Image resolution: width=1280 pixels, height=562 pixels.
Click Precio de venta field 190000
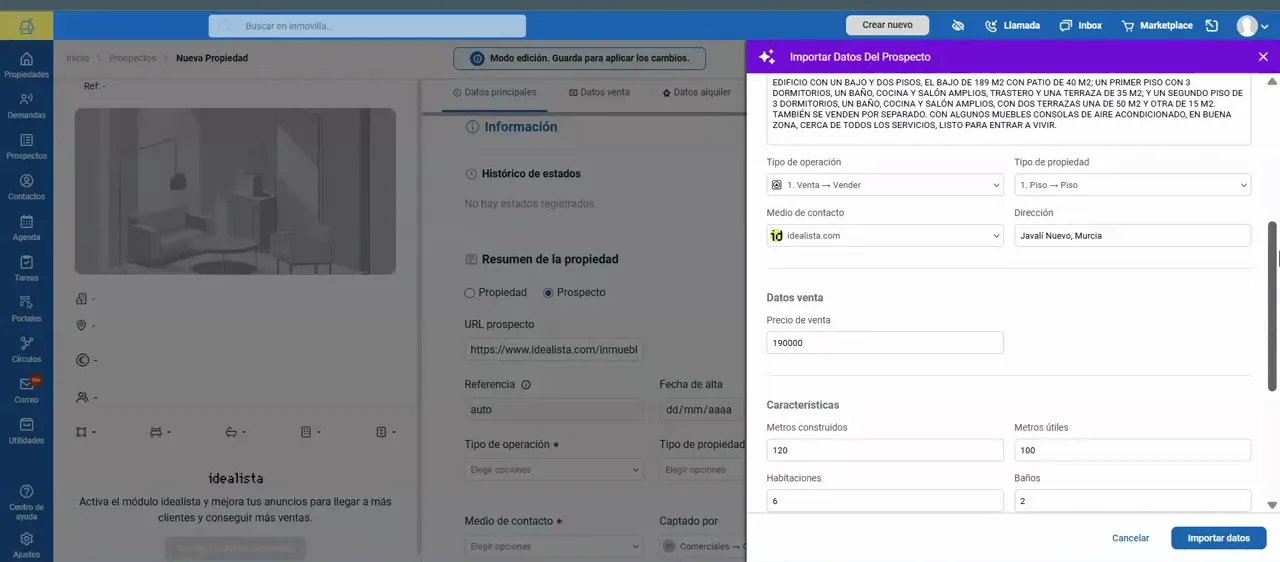[x=885, y=342]
